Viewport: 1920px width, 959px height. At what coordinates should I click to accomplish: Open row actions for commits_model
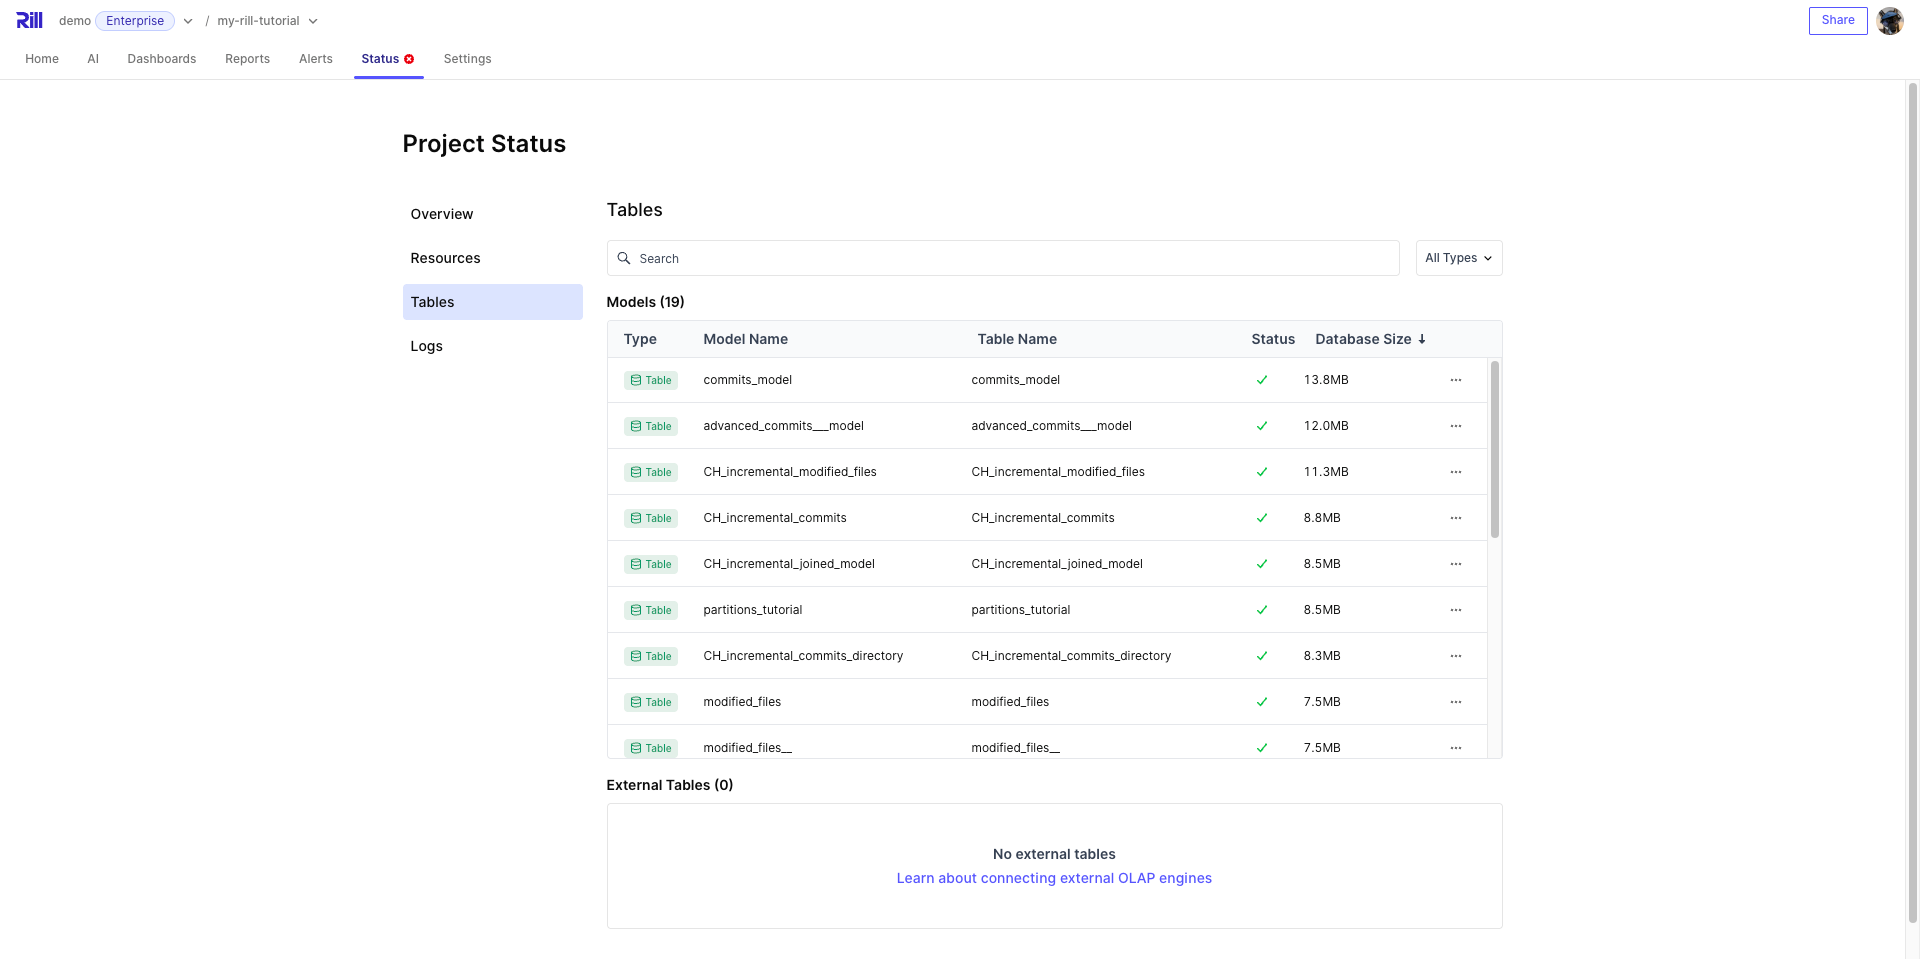pyautogui.click(x=1455, y=380)
